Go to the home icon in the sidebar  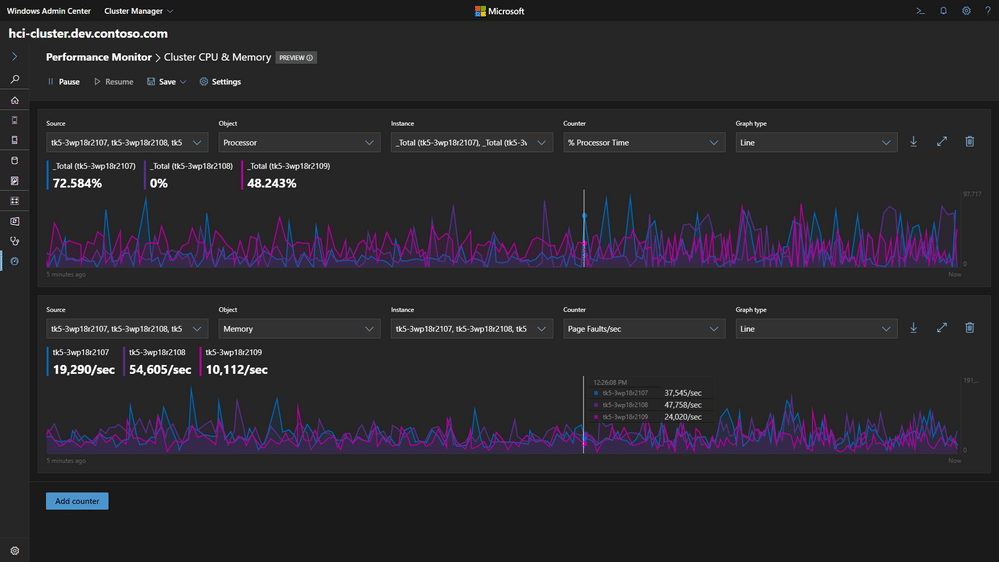(14, 100)
